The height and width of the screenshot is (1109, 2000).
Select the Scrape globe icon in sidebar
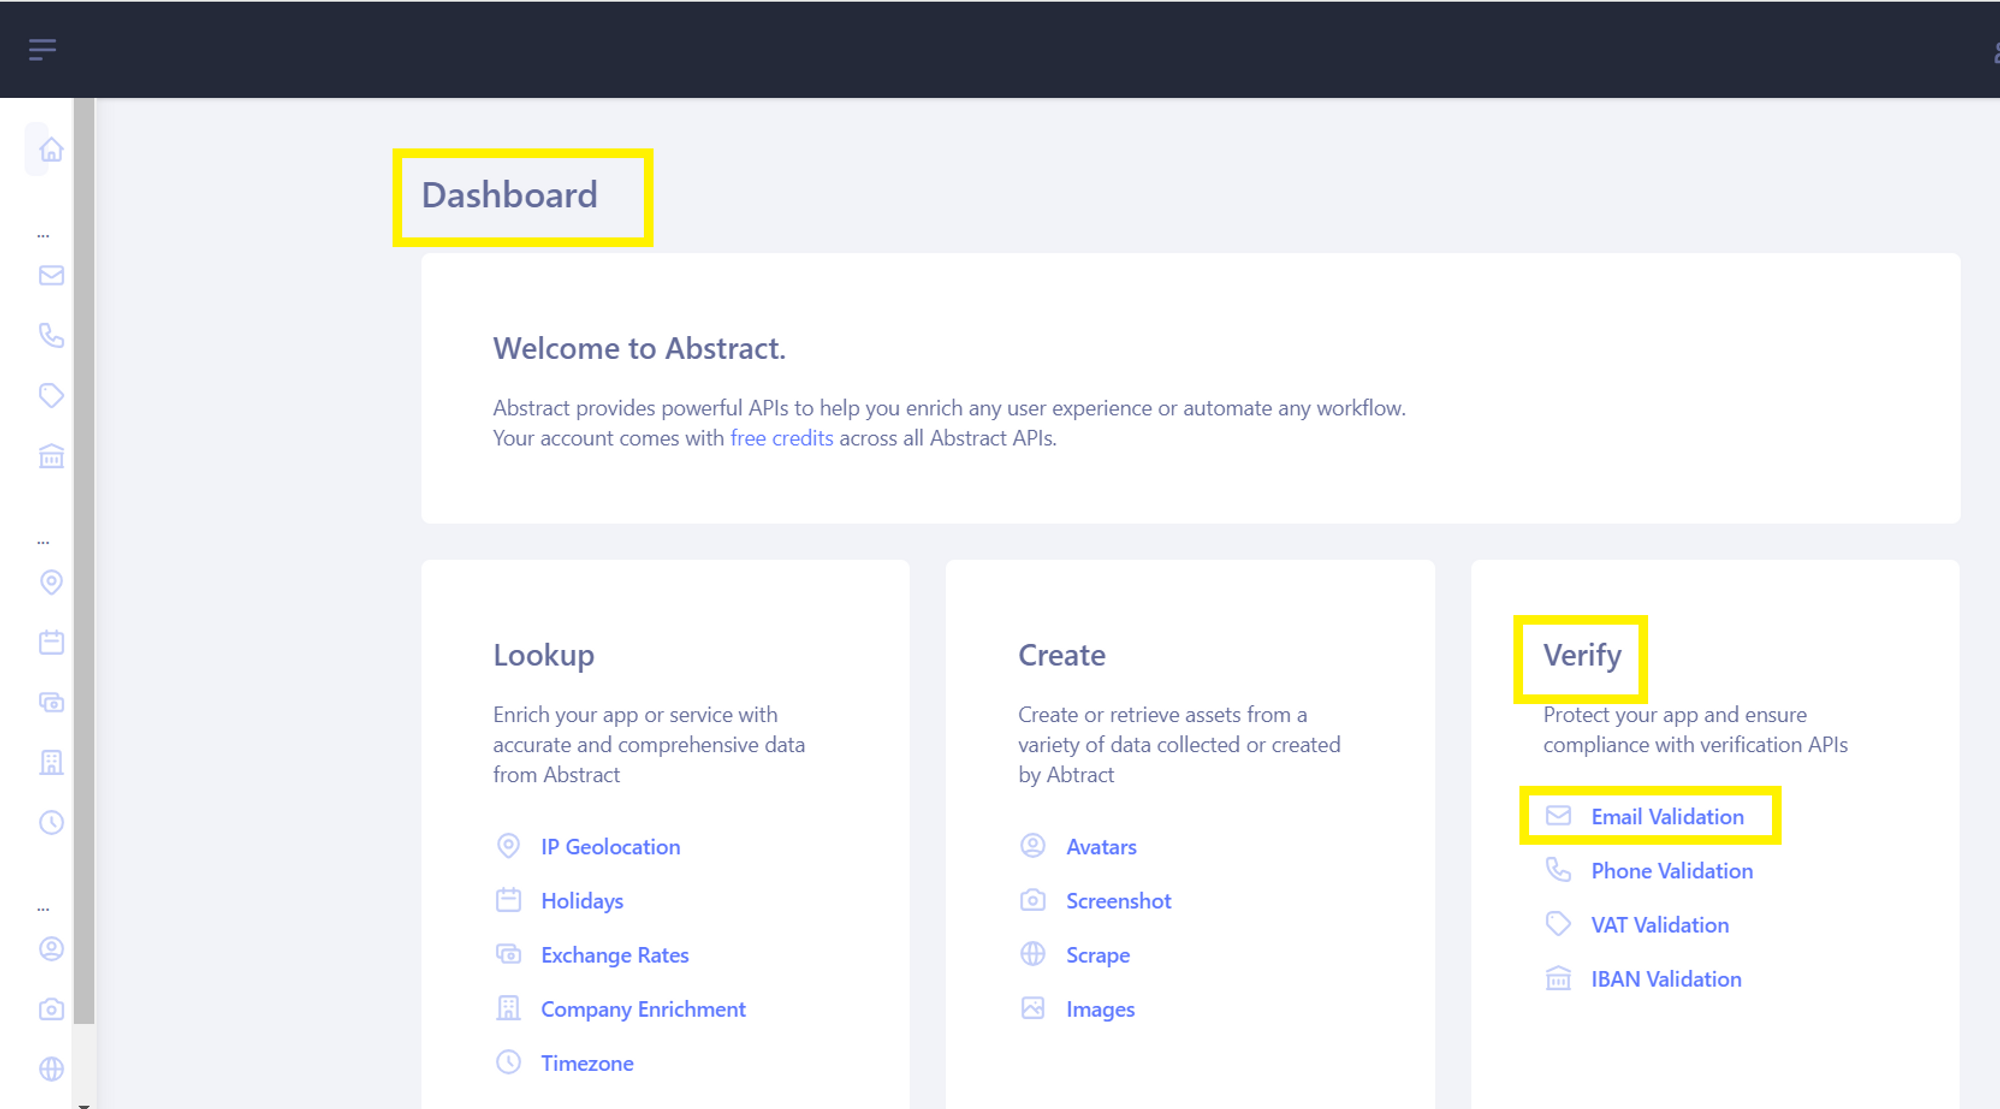click(x=50, y=1068)
